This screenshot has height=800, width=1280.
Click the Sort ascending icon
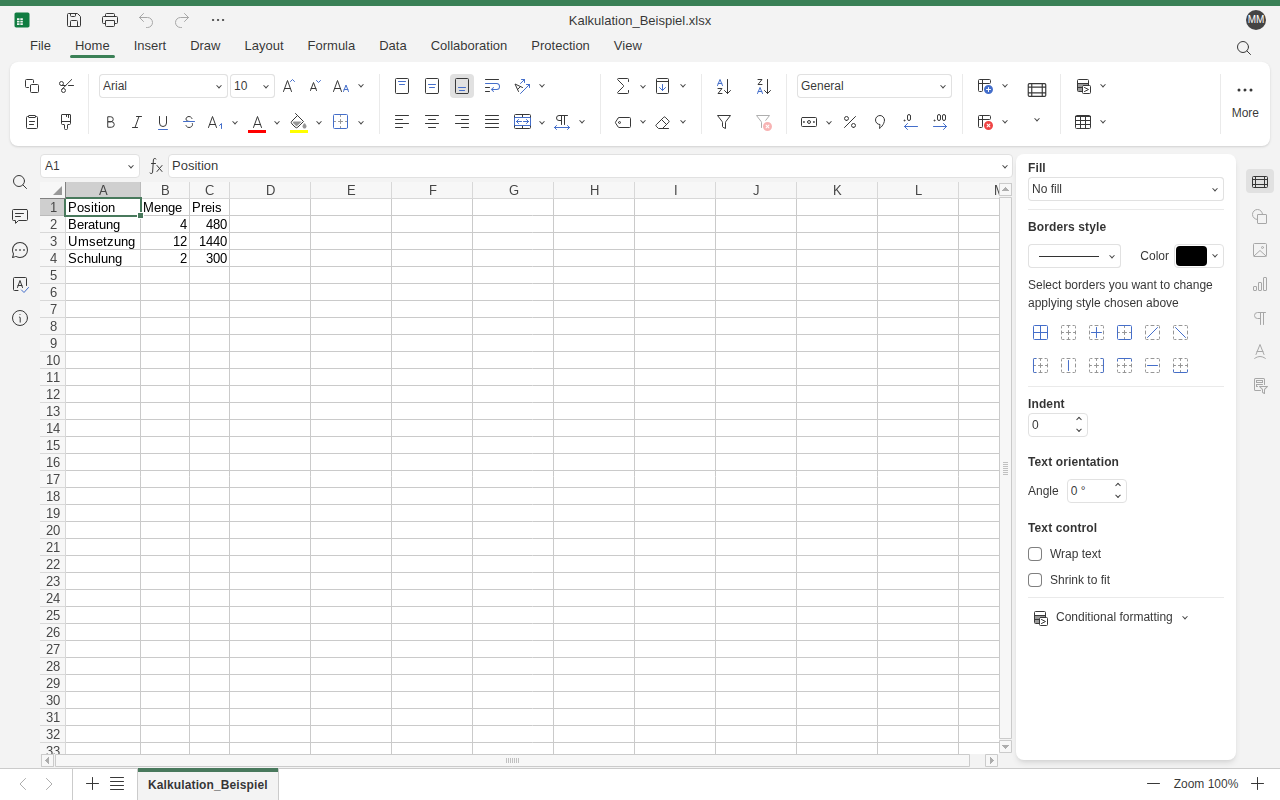pyautogui.click(x=724, y=86)
